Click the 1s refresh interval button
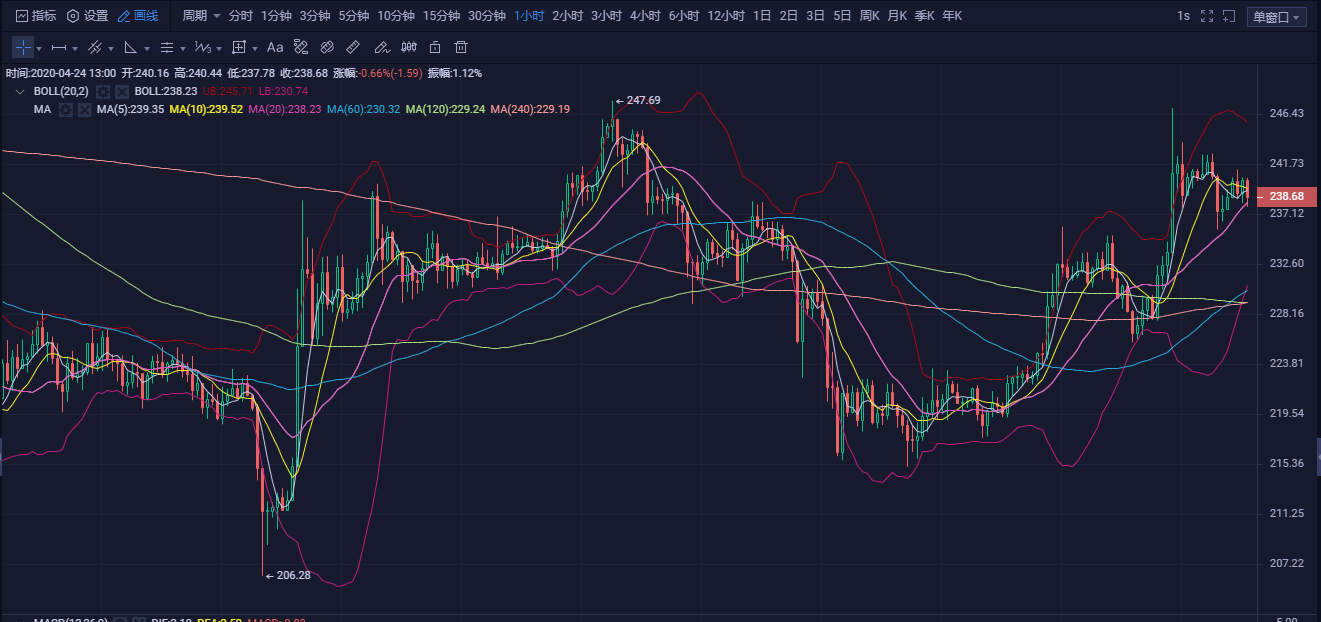 coord(1183,16)
